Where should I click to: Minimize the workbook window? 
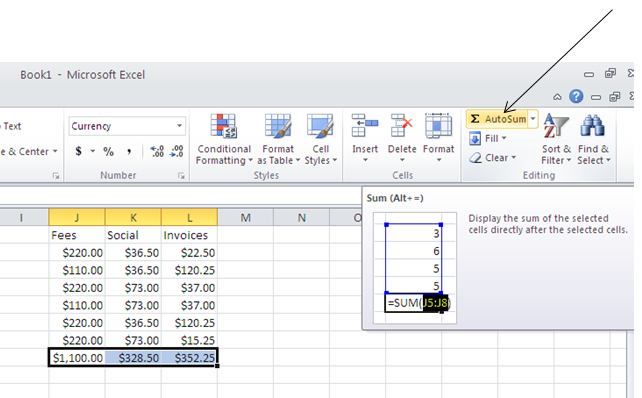pos(596,97)
